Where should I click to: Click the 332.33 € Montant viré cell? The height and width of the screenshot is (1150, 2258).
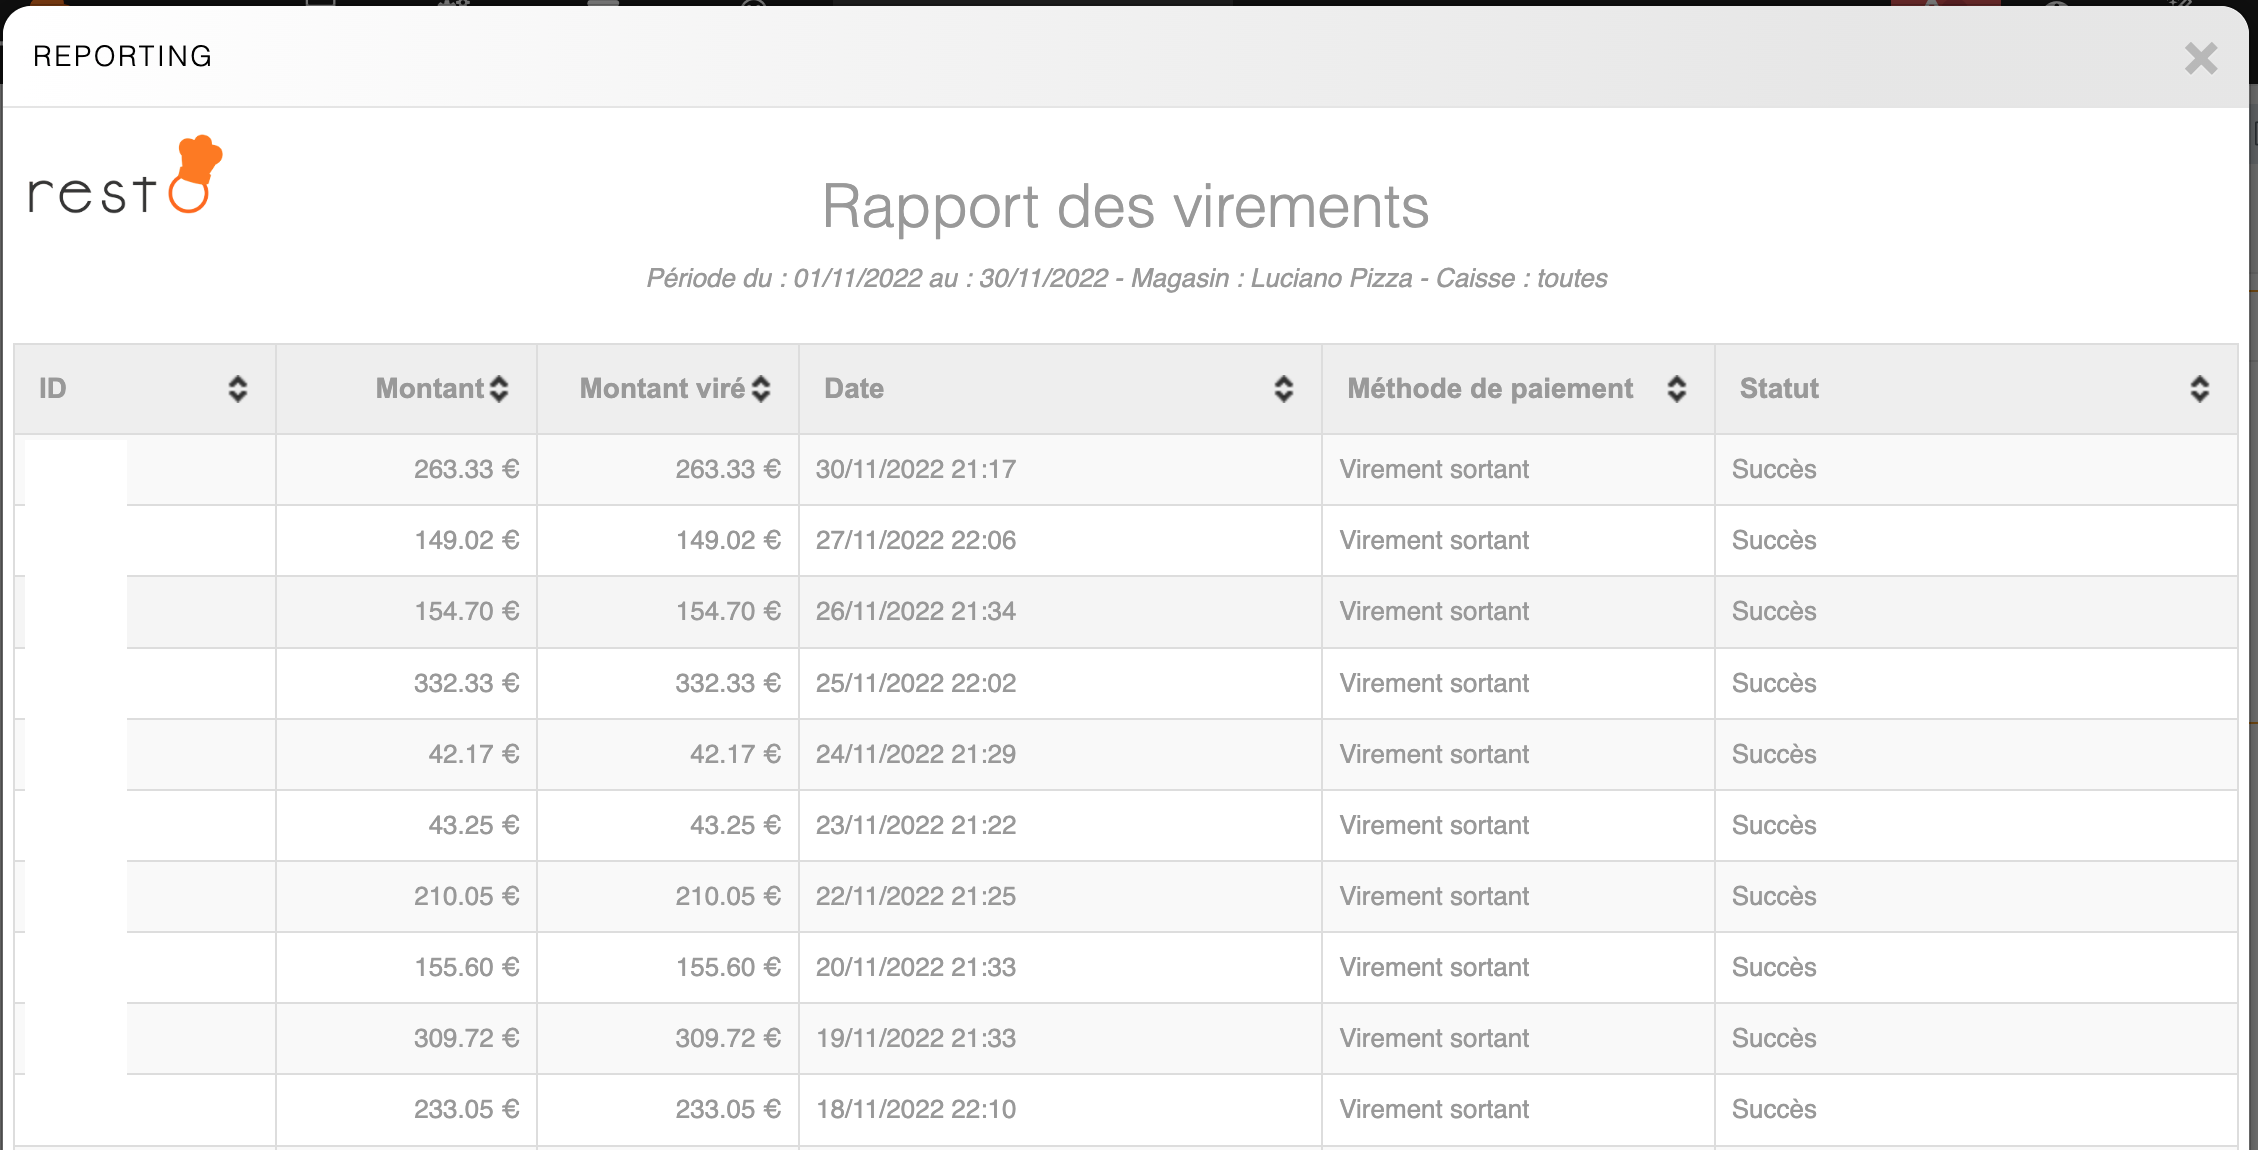click(x=727, y=684)
